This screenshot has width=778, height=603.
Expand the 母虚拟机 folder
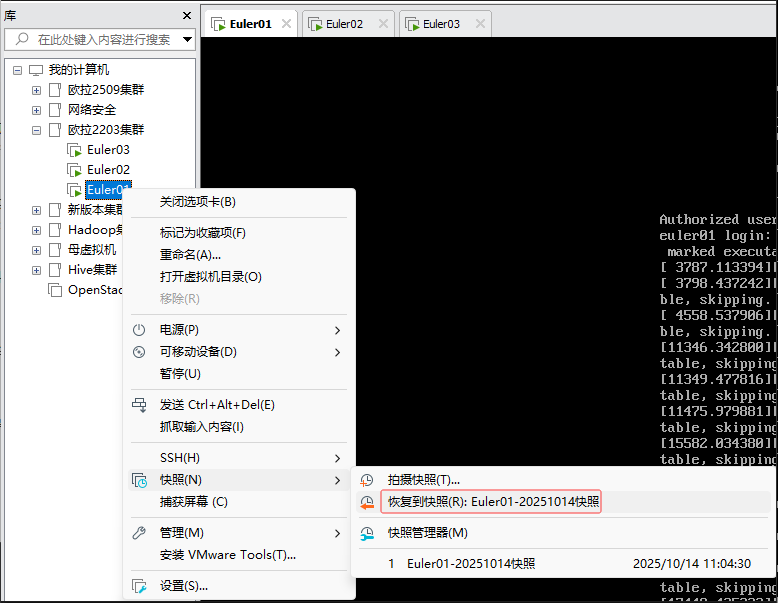coord(36,250)
